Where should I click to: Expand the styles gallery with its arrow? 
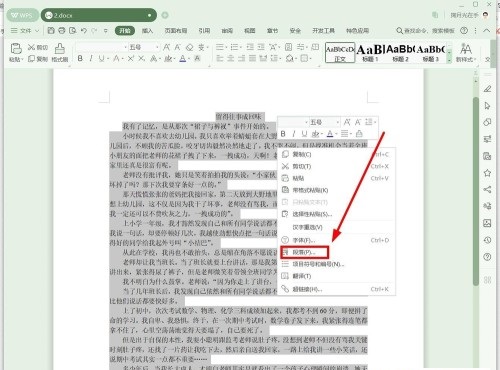pyautogui.click(x=449, y=60)
